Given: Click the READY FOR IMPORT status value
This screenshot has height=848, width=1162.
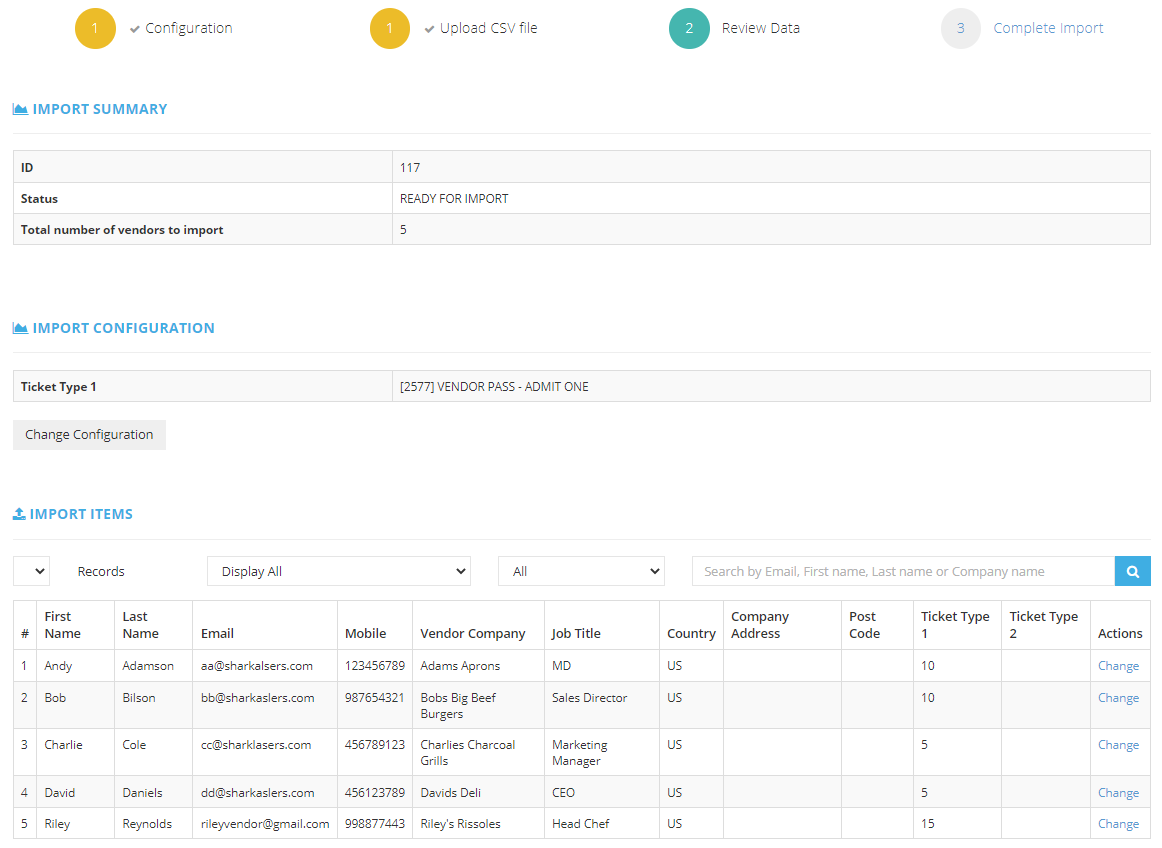Looking at the screenshot, I should point(454,199).
